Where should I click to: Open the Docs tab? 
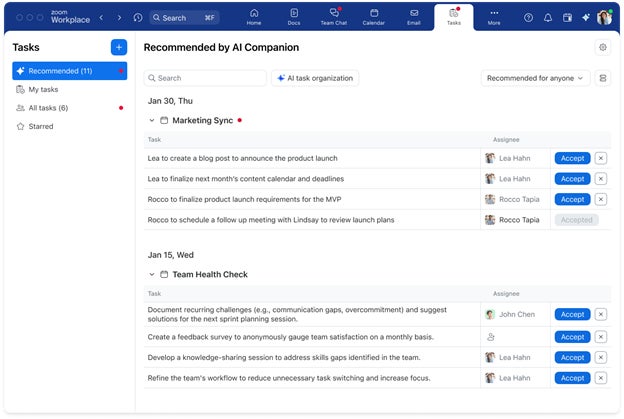pos(294,17)
